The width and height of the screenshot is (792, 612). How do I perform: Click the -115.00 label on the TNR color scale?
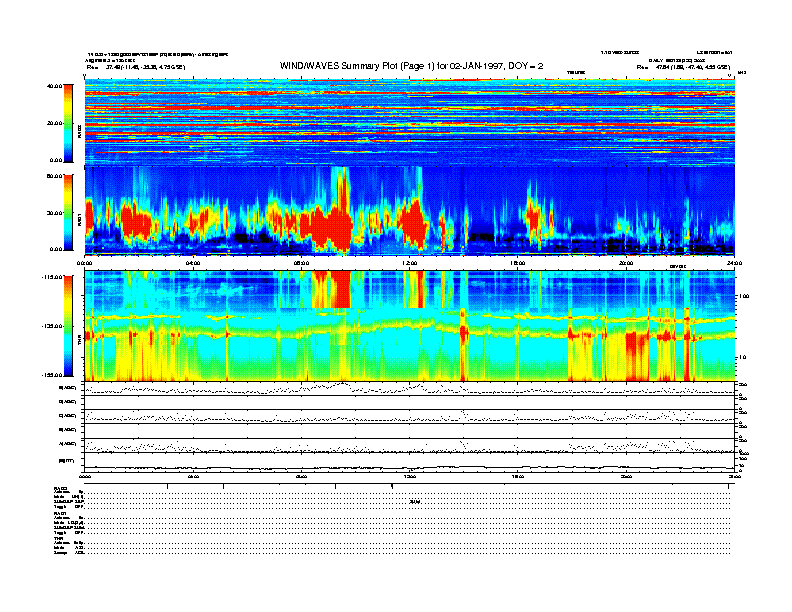(x=53, y=277)
